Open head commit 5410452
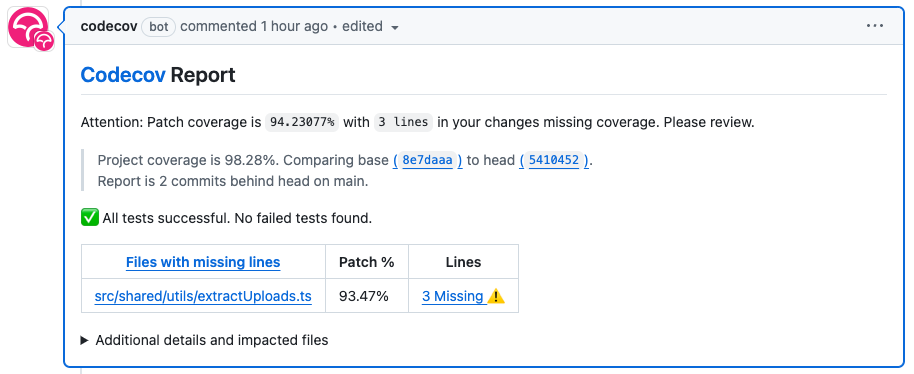 (554, 160)
